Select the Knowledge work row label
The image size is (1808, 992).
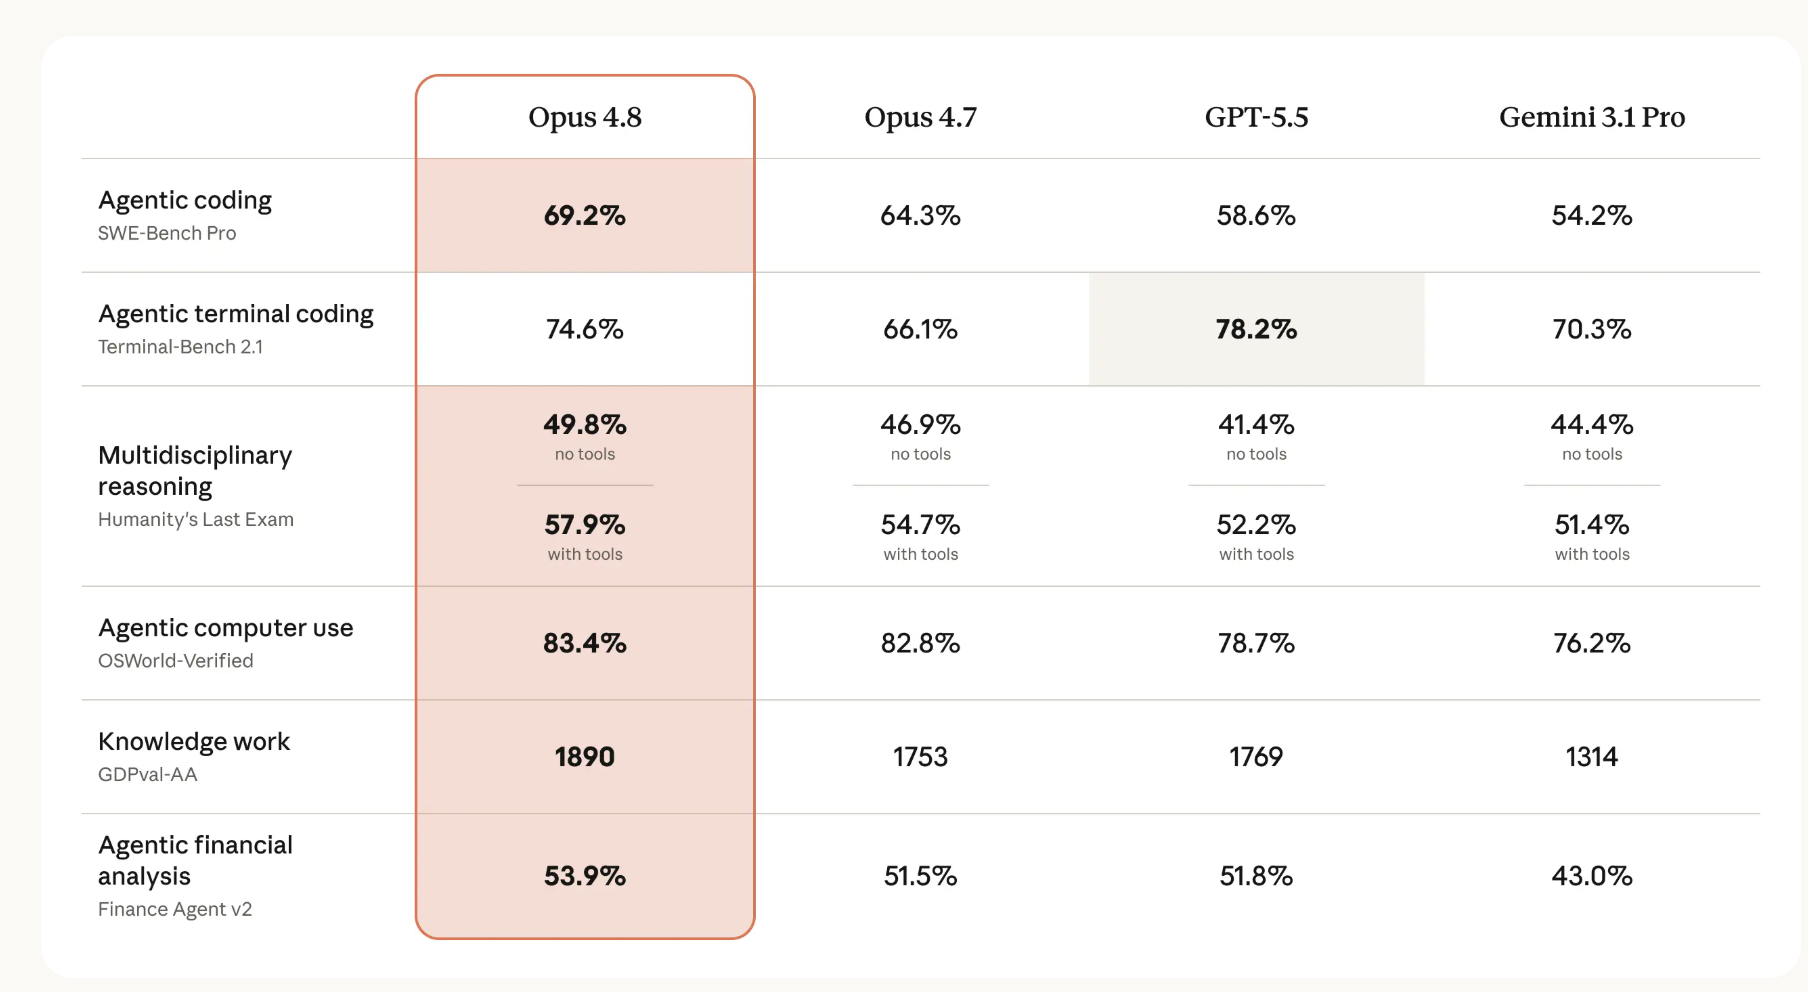194,741
